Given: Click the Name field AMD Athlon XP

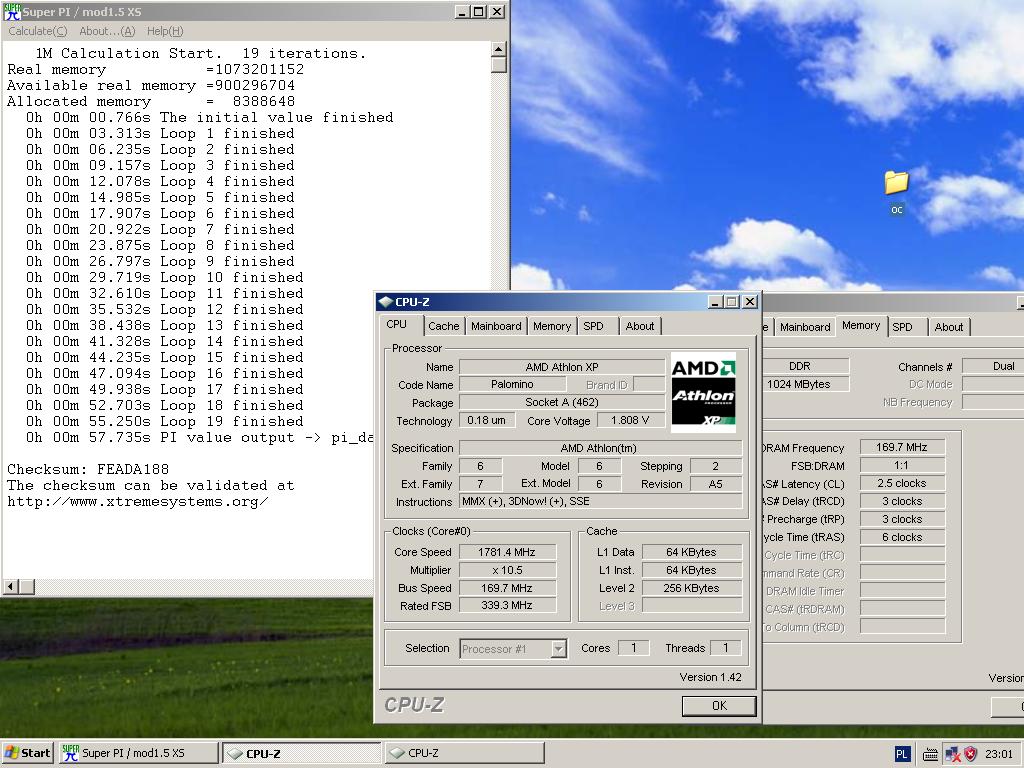Looking at the screenshot, I should [562, 367].
